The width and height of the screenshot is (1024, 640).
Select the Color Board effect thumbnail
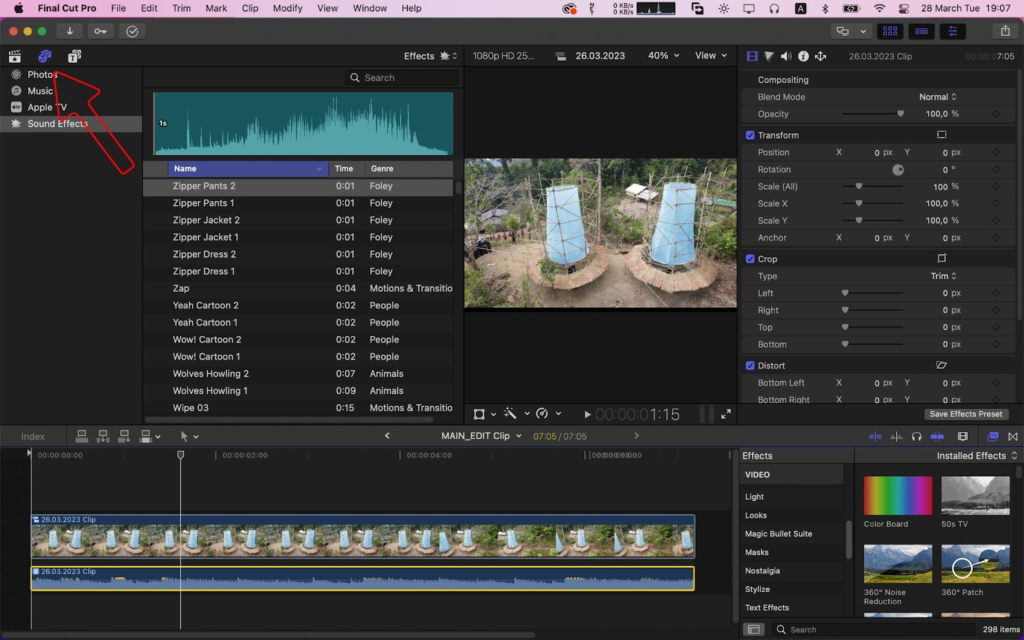click(x=897, y=496)
